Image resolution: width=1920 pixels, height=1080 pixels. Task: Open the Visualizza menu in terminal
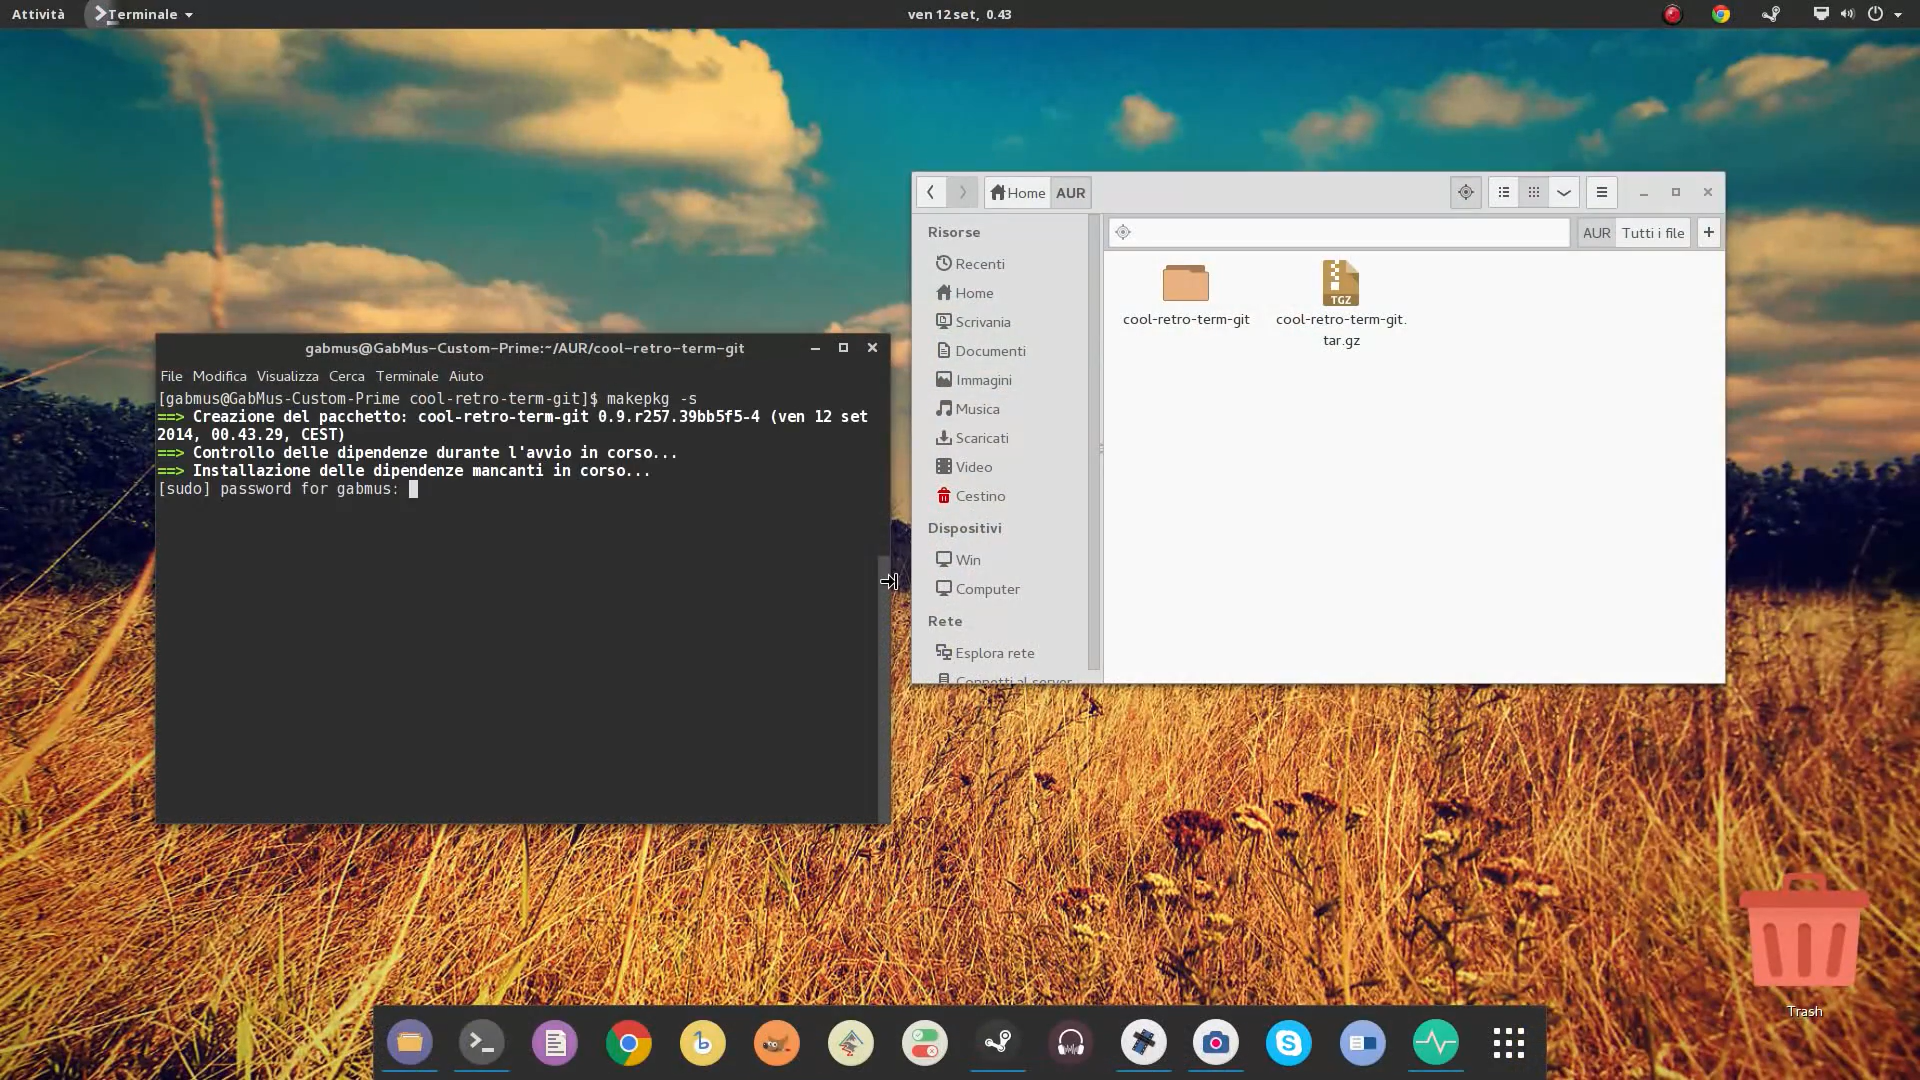point(287,376)
